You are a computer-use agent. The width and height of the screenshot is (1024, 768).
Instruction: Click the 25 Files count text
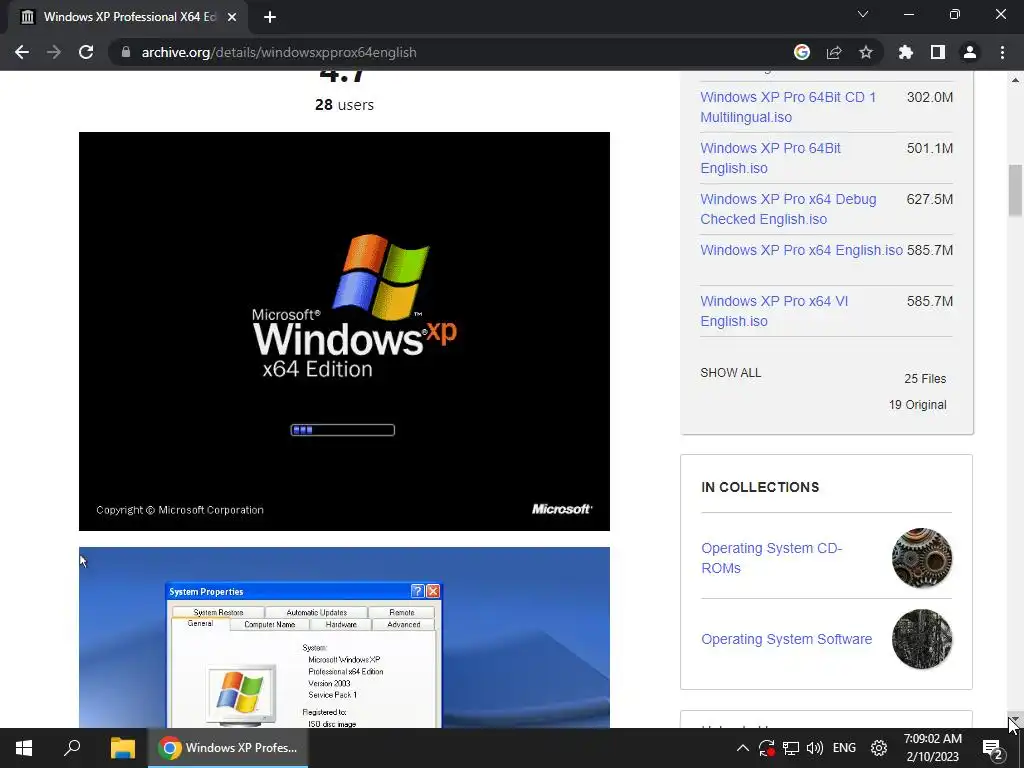tap(925, 379)
